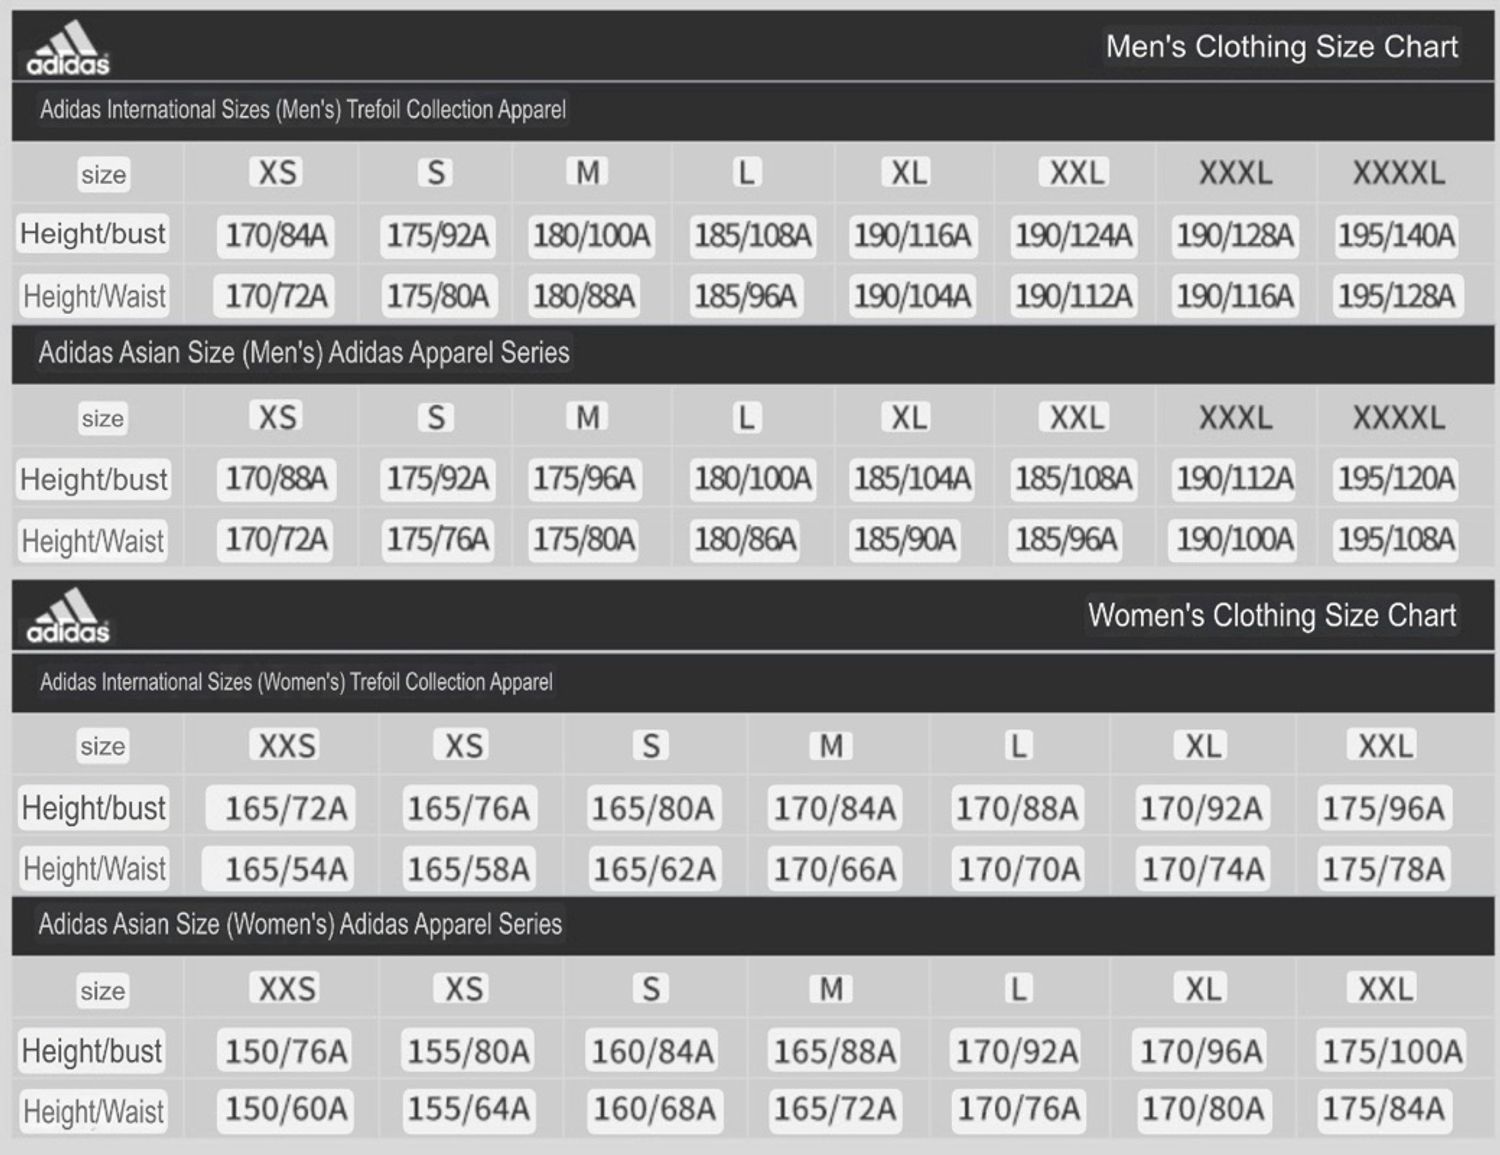This screenshot has height=1155, width=1500.
Task: Click the 150/60A height/waist value
Action: pos(286,1109)
